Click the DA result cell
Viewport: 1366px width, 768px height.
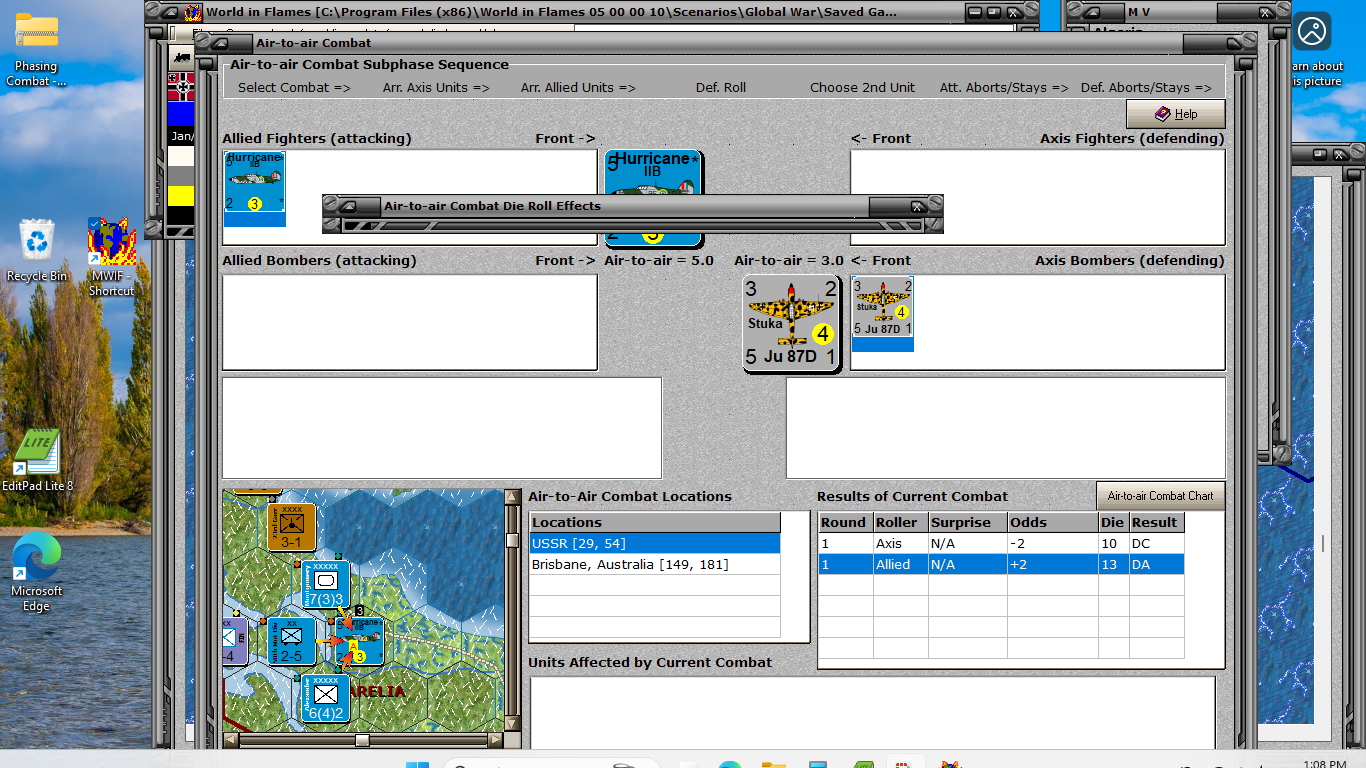click(x=1155, y=564)
